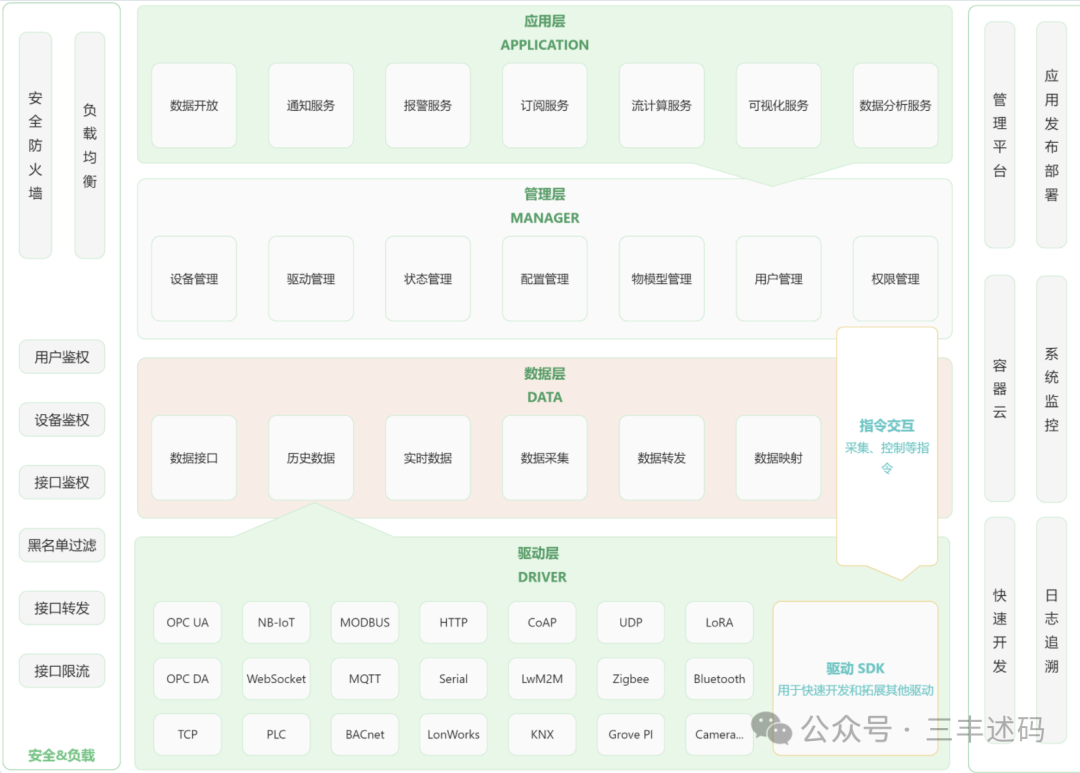Click the 驱动 SDK panel

point(855,679)
